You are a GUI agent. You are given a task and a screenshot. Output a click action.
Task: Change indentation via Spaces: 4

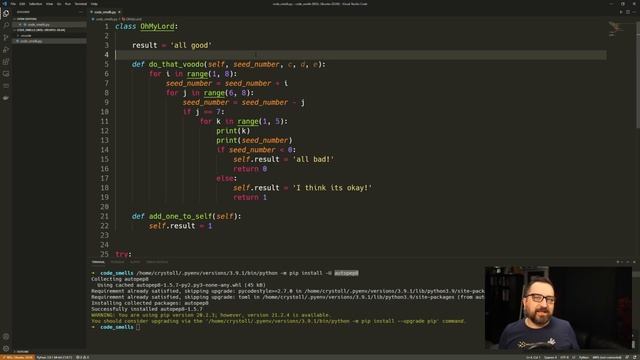(x=551, y=357)
